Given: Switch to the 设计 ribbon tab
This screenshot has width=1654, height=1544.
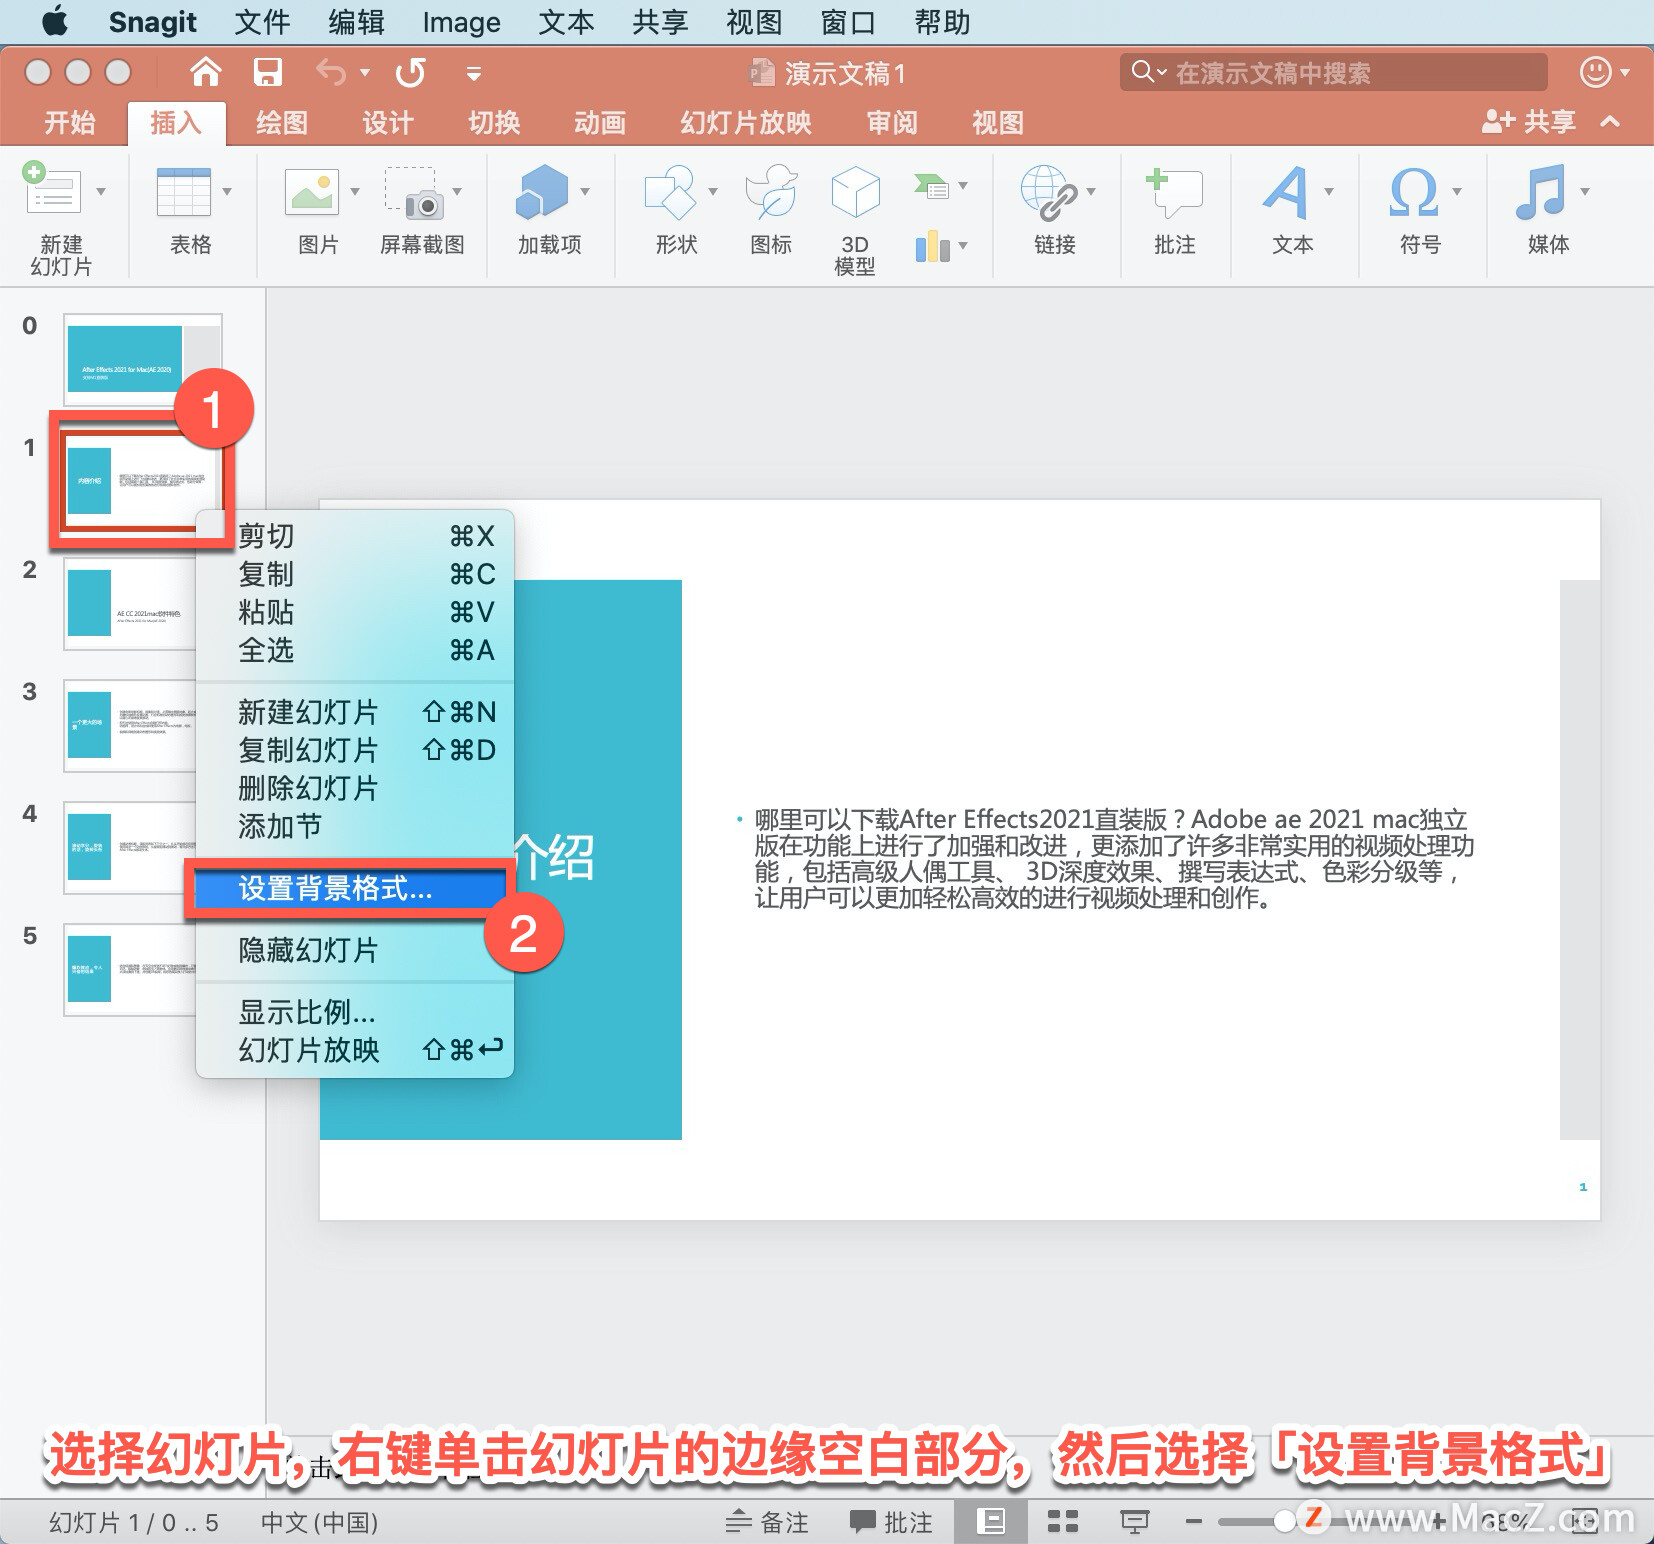Looking at the screenshot, I should [388, 123].
